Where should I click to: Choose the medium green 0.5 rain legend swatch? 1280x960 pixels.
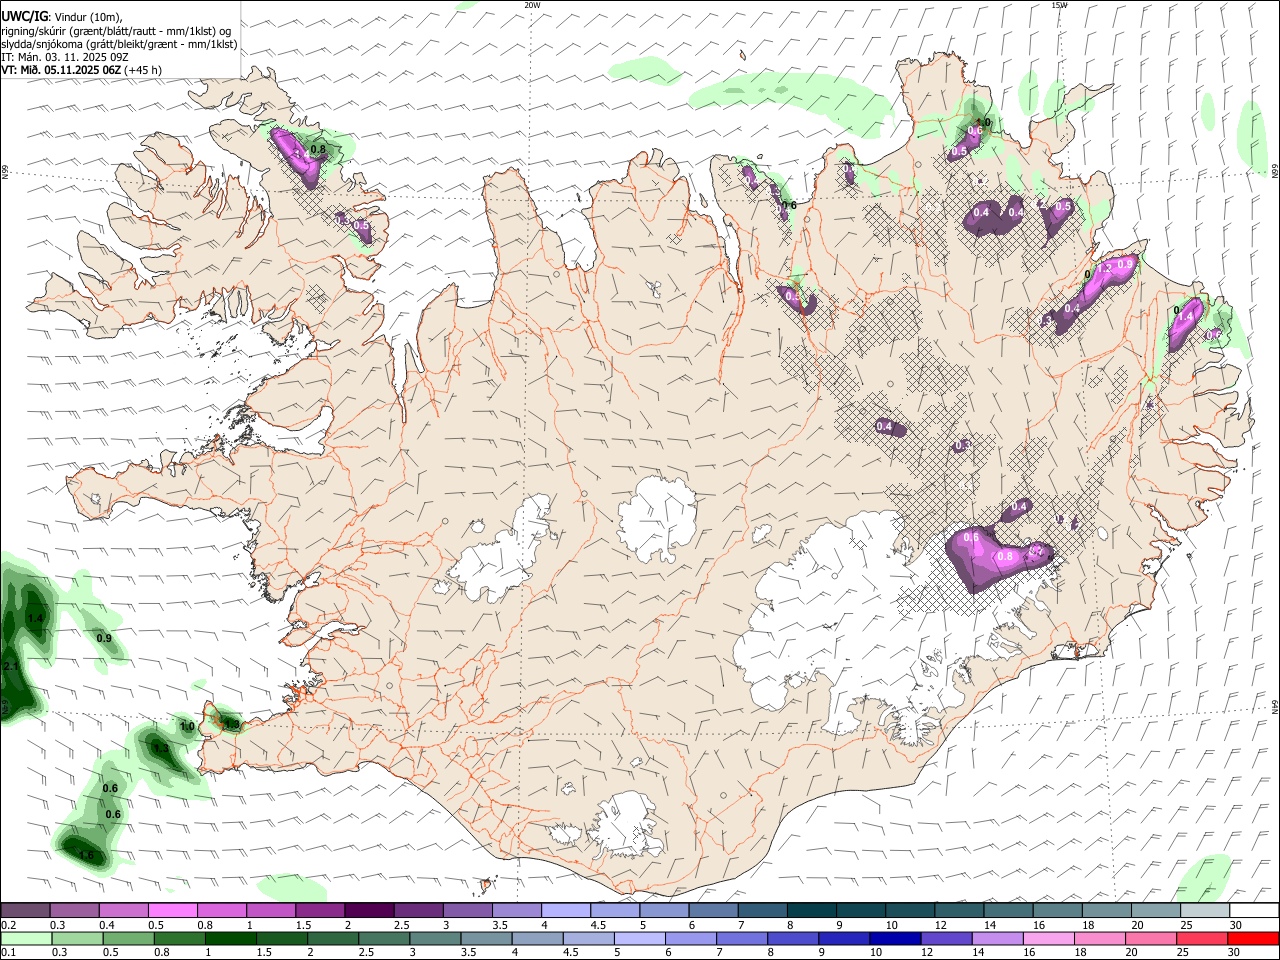click(x=129, y=939)
